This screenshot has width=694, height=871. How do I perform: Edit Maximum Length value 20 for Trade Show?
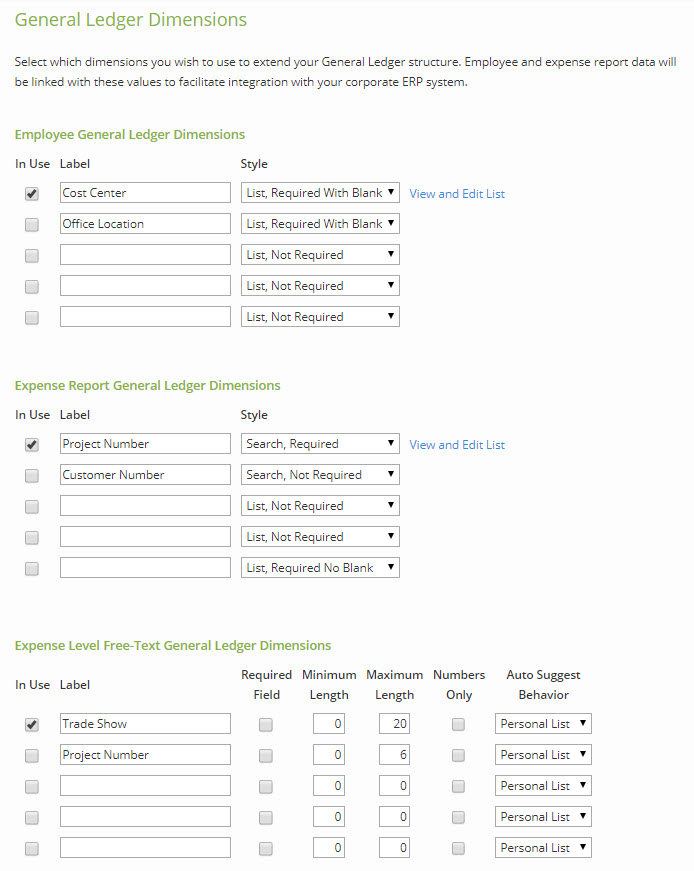click(x=395, y=724)
